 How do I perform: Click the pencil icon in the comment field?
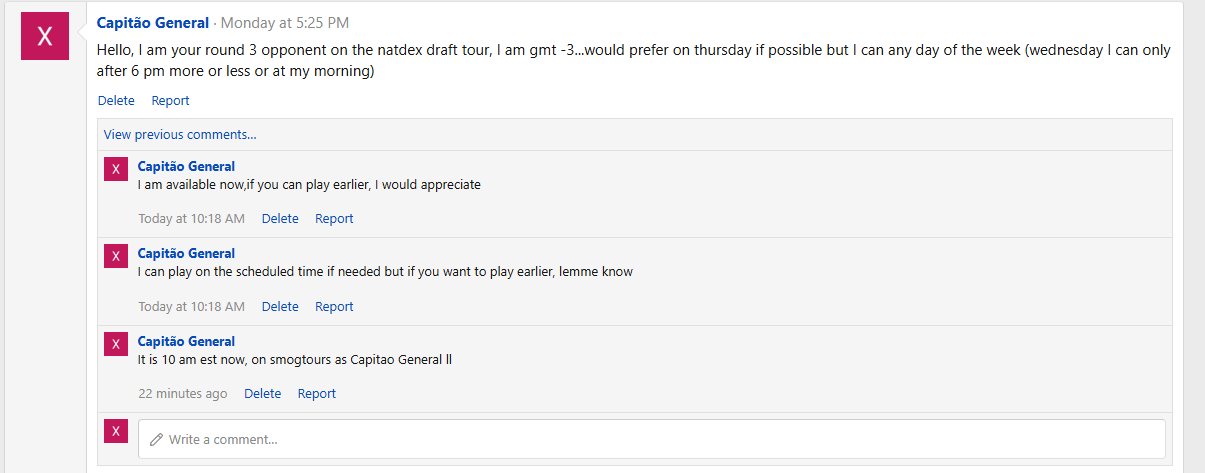[x=156, y=439]
